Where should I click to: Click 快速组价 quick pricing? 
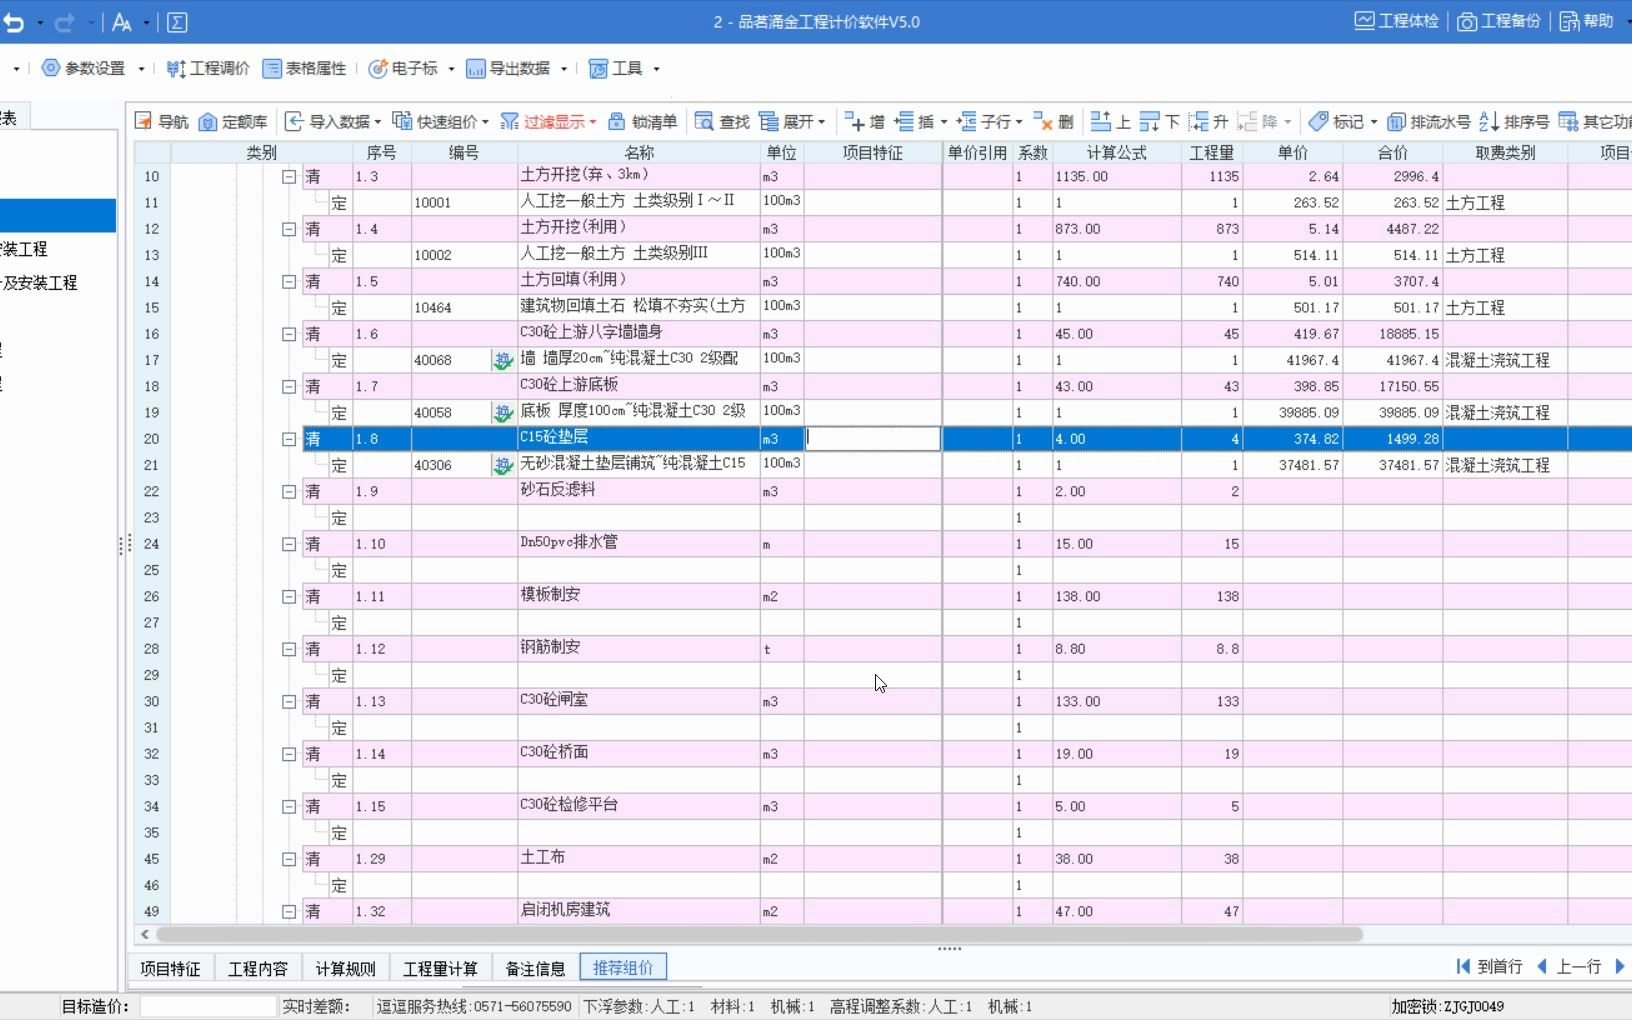[x=436, y=121]
